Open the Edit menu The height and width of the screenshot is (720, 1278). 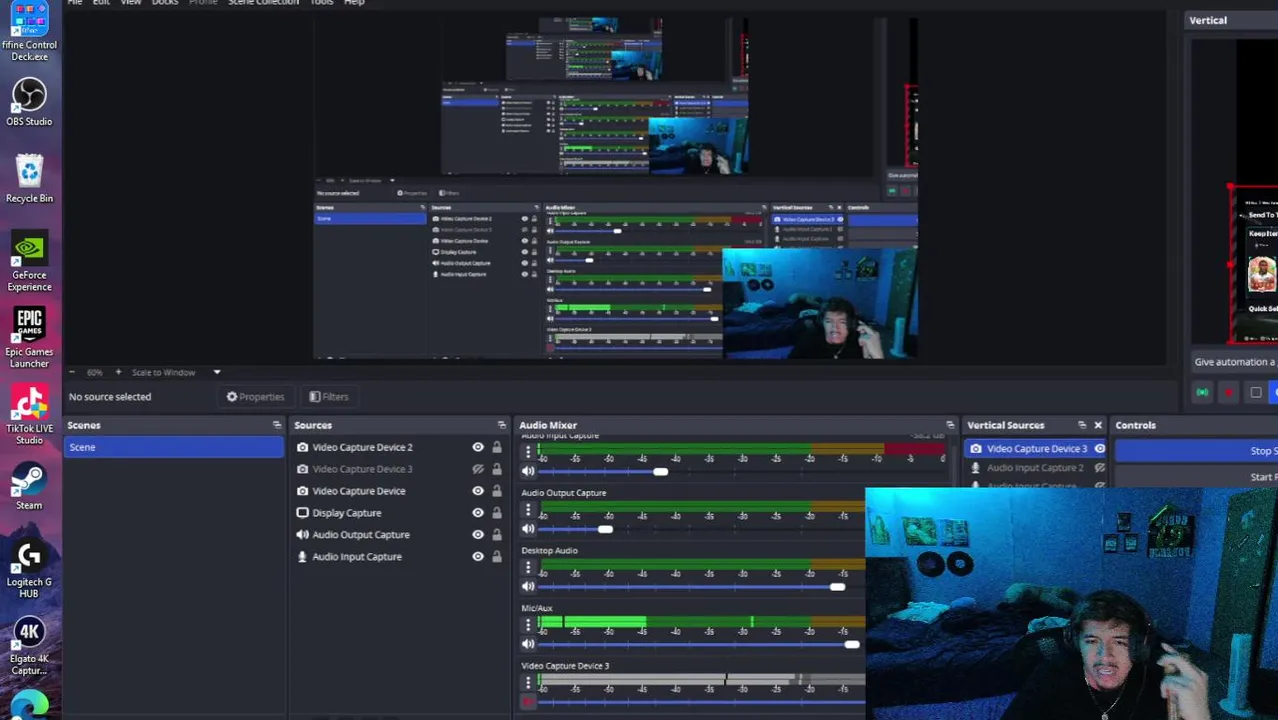point(101,2)
